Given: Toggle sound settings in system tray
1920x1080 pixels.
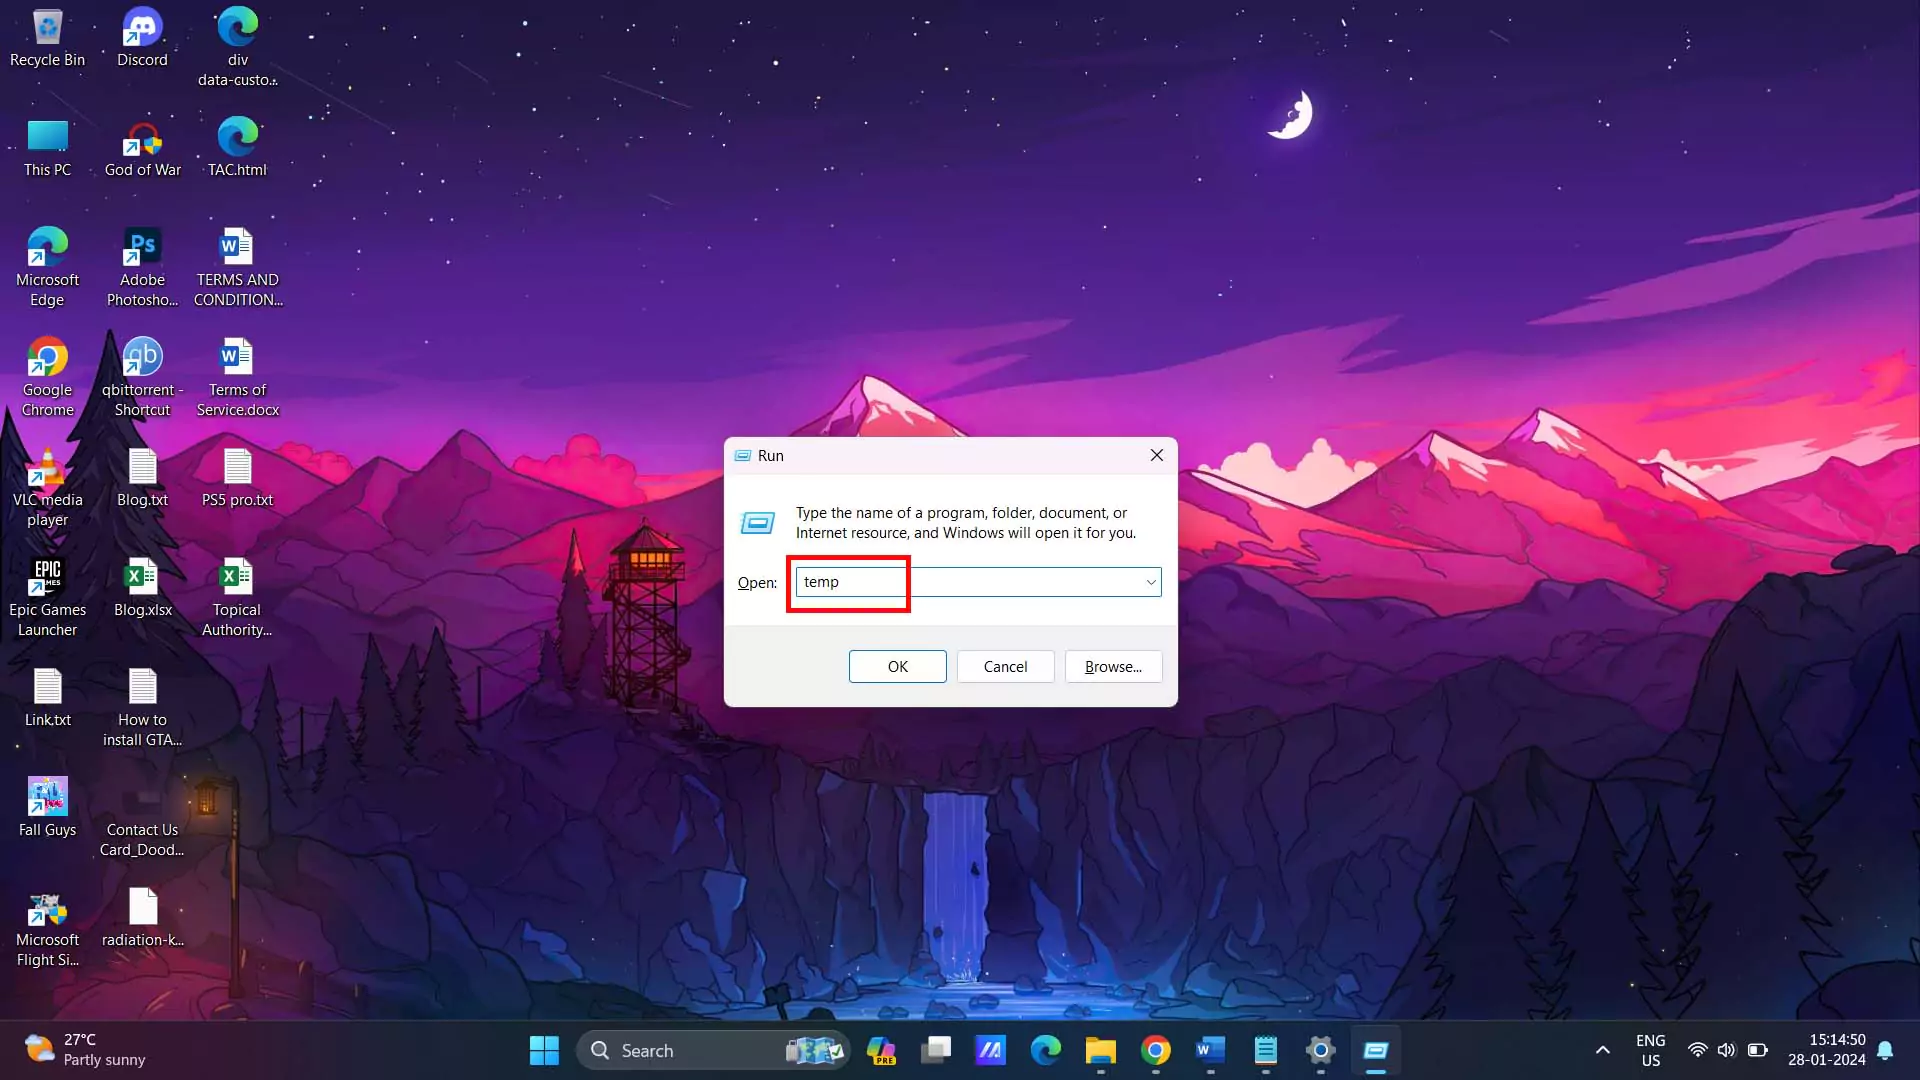Looking at the screenshot, I should coord(1725,1050).
